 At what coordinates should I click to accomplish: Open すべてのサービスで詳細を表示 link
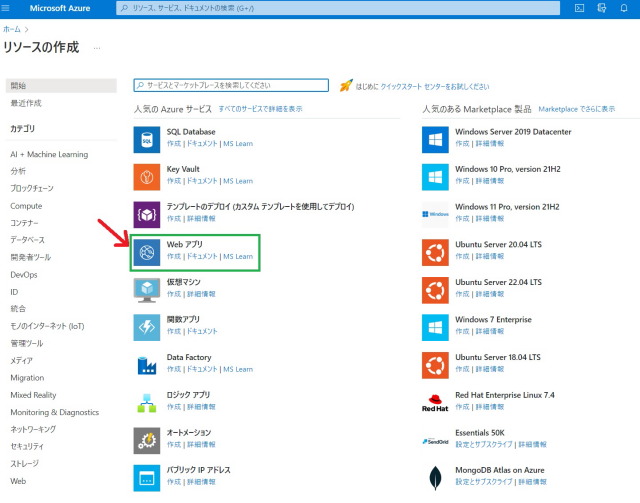(260, 109)
